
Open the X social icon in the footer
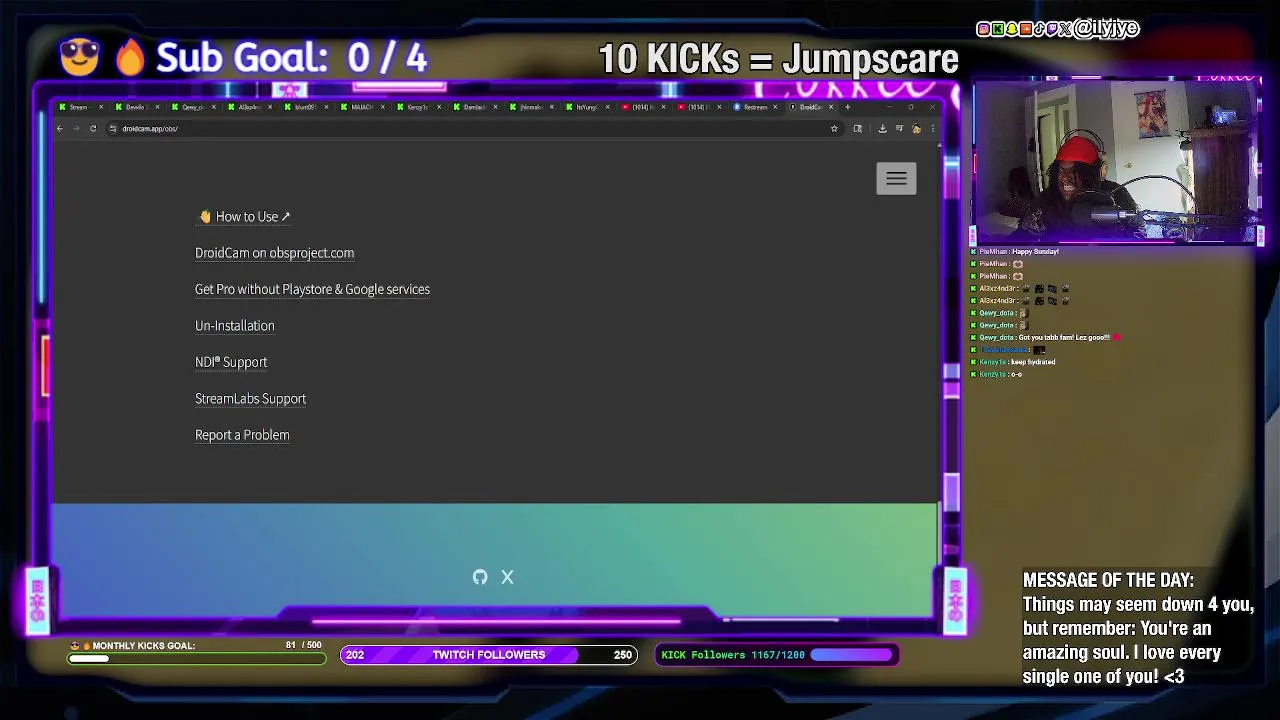[x=507, y=577]
